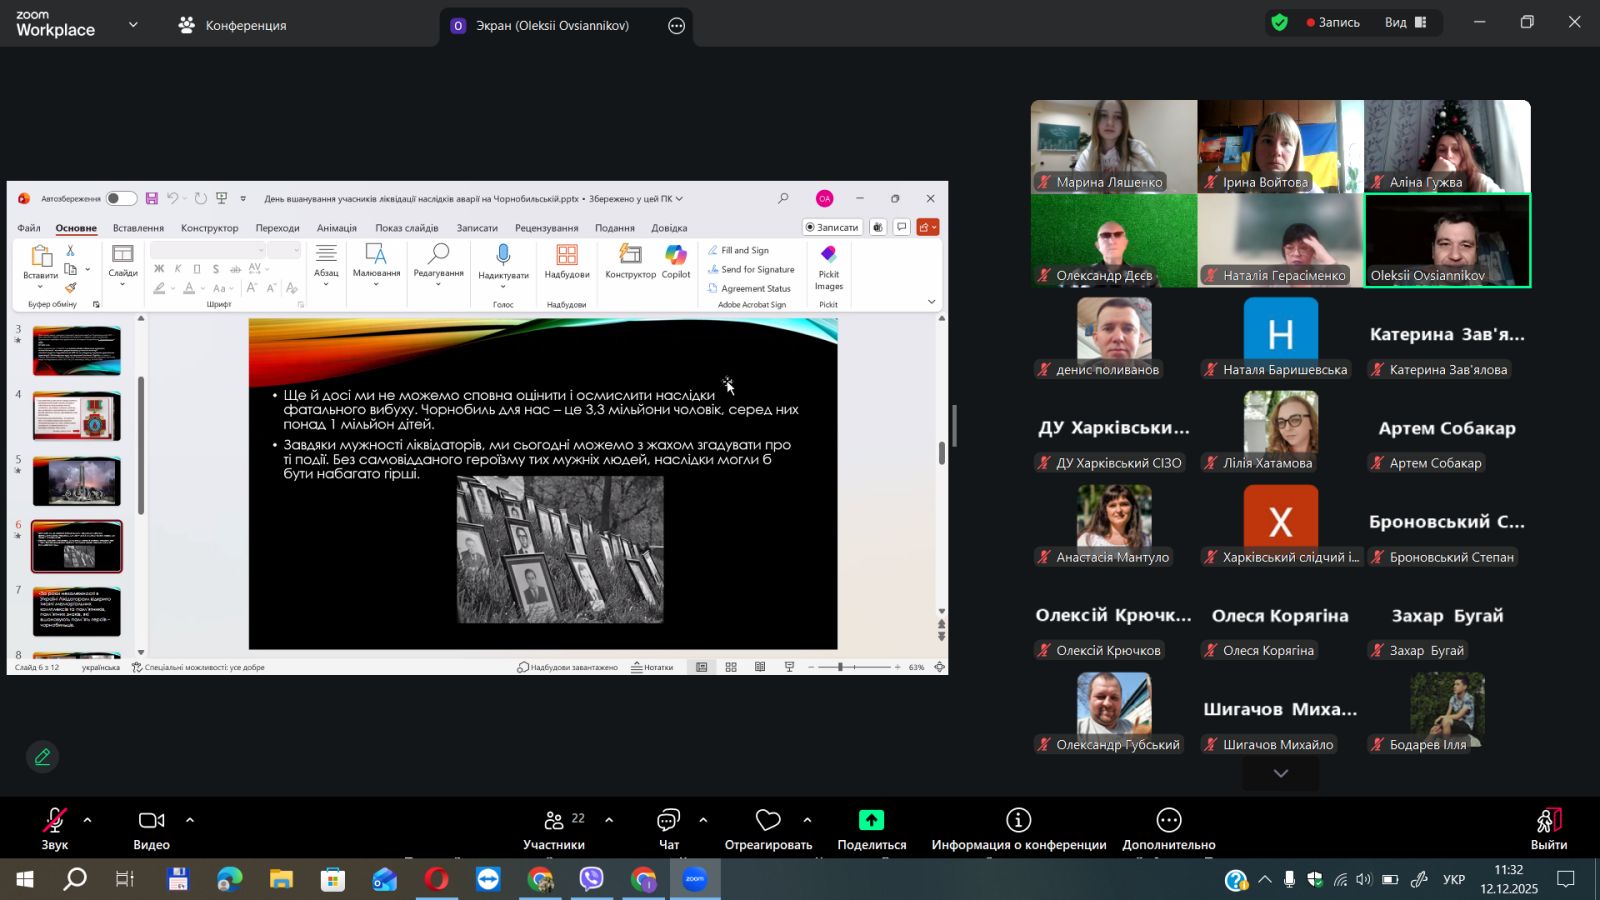Toggle PowerPoint AutoSave switch
The width and height of the screenshot is (1600, 900).
121,199
